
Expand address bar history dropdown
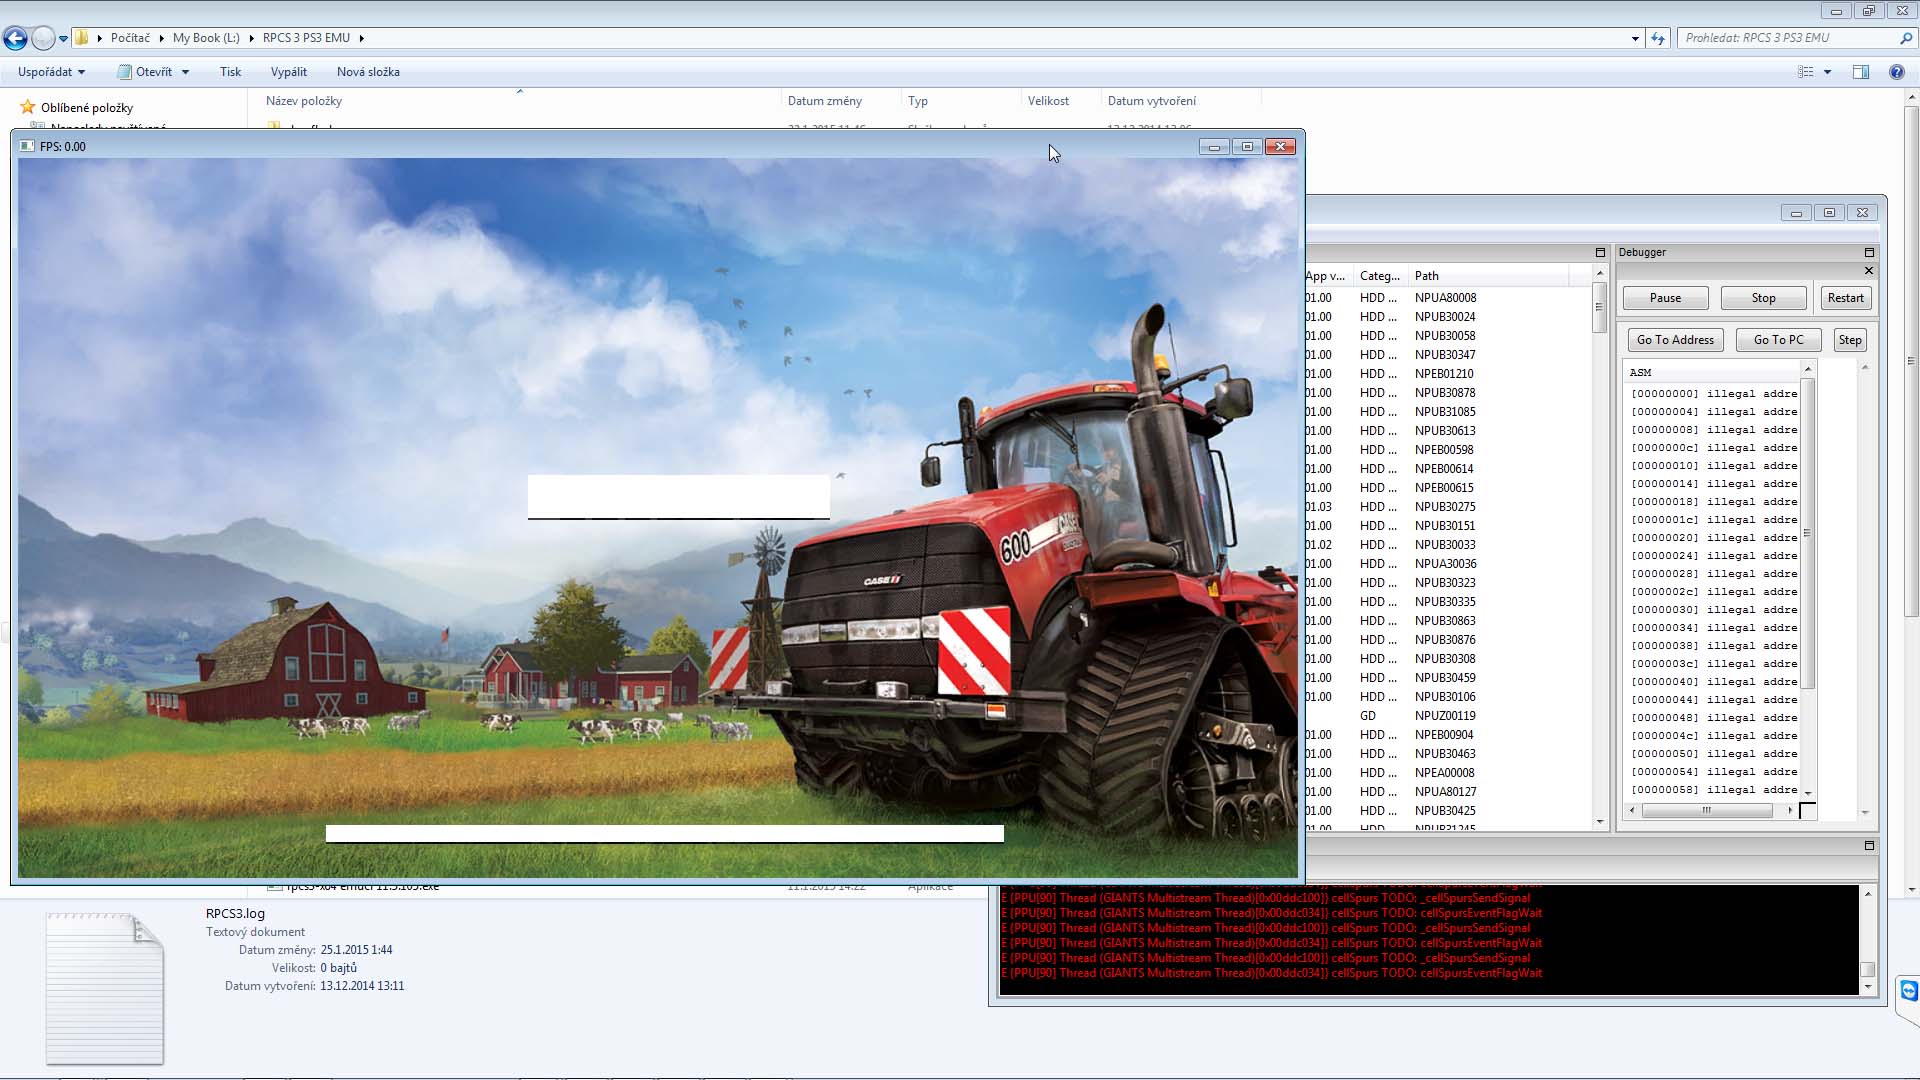click(1635, 38)
